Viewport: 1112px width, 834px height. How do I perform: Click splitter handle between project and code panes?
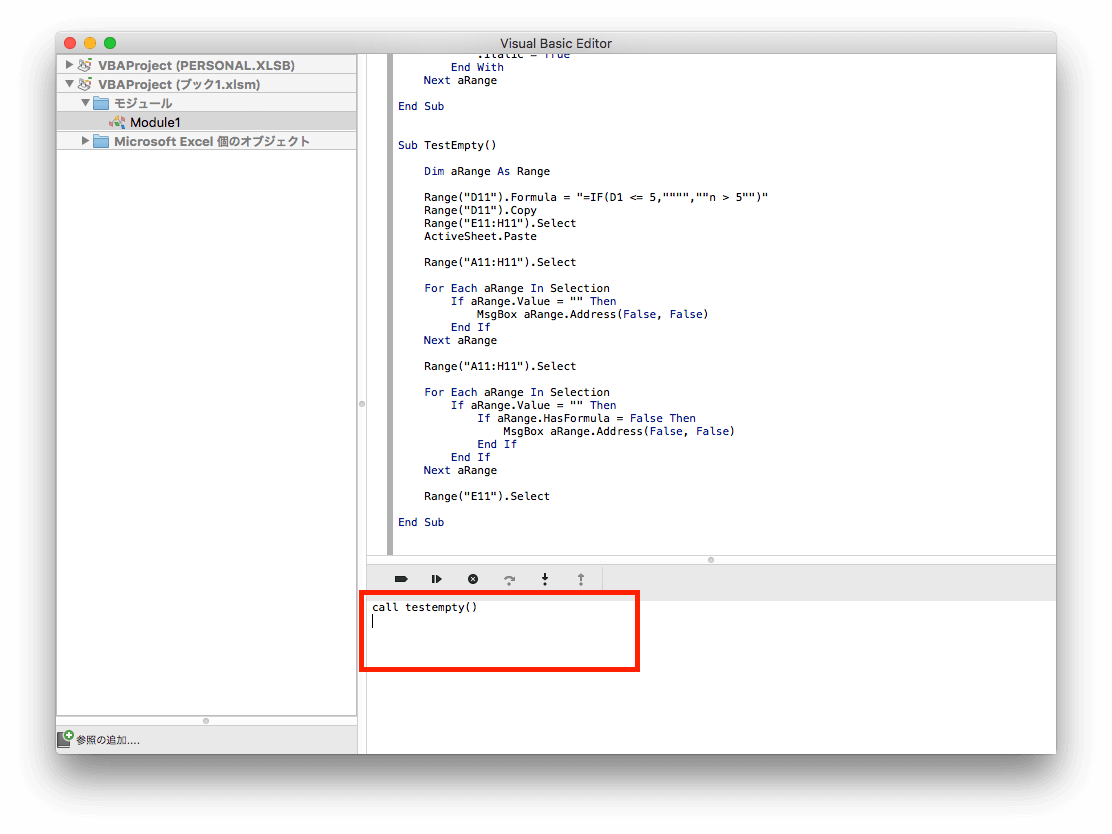pos(362,404)
